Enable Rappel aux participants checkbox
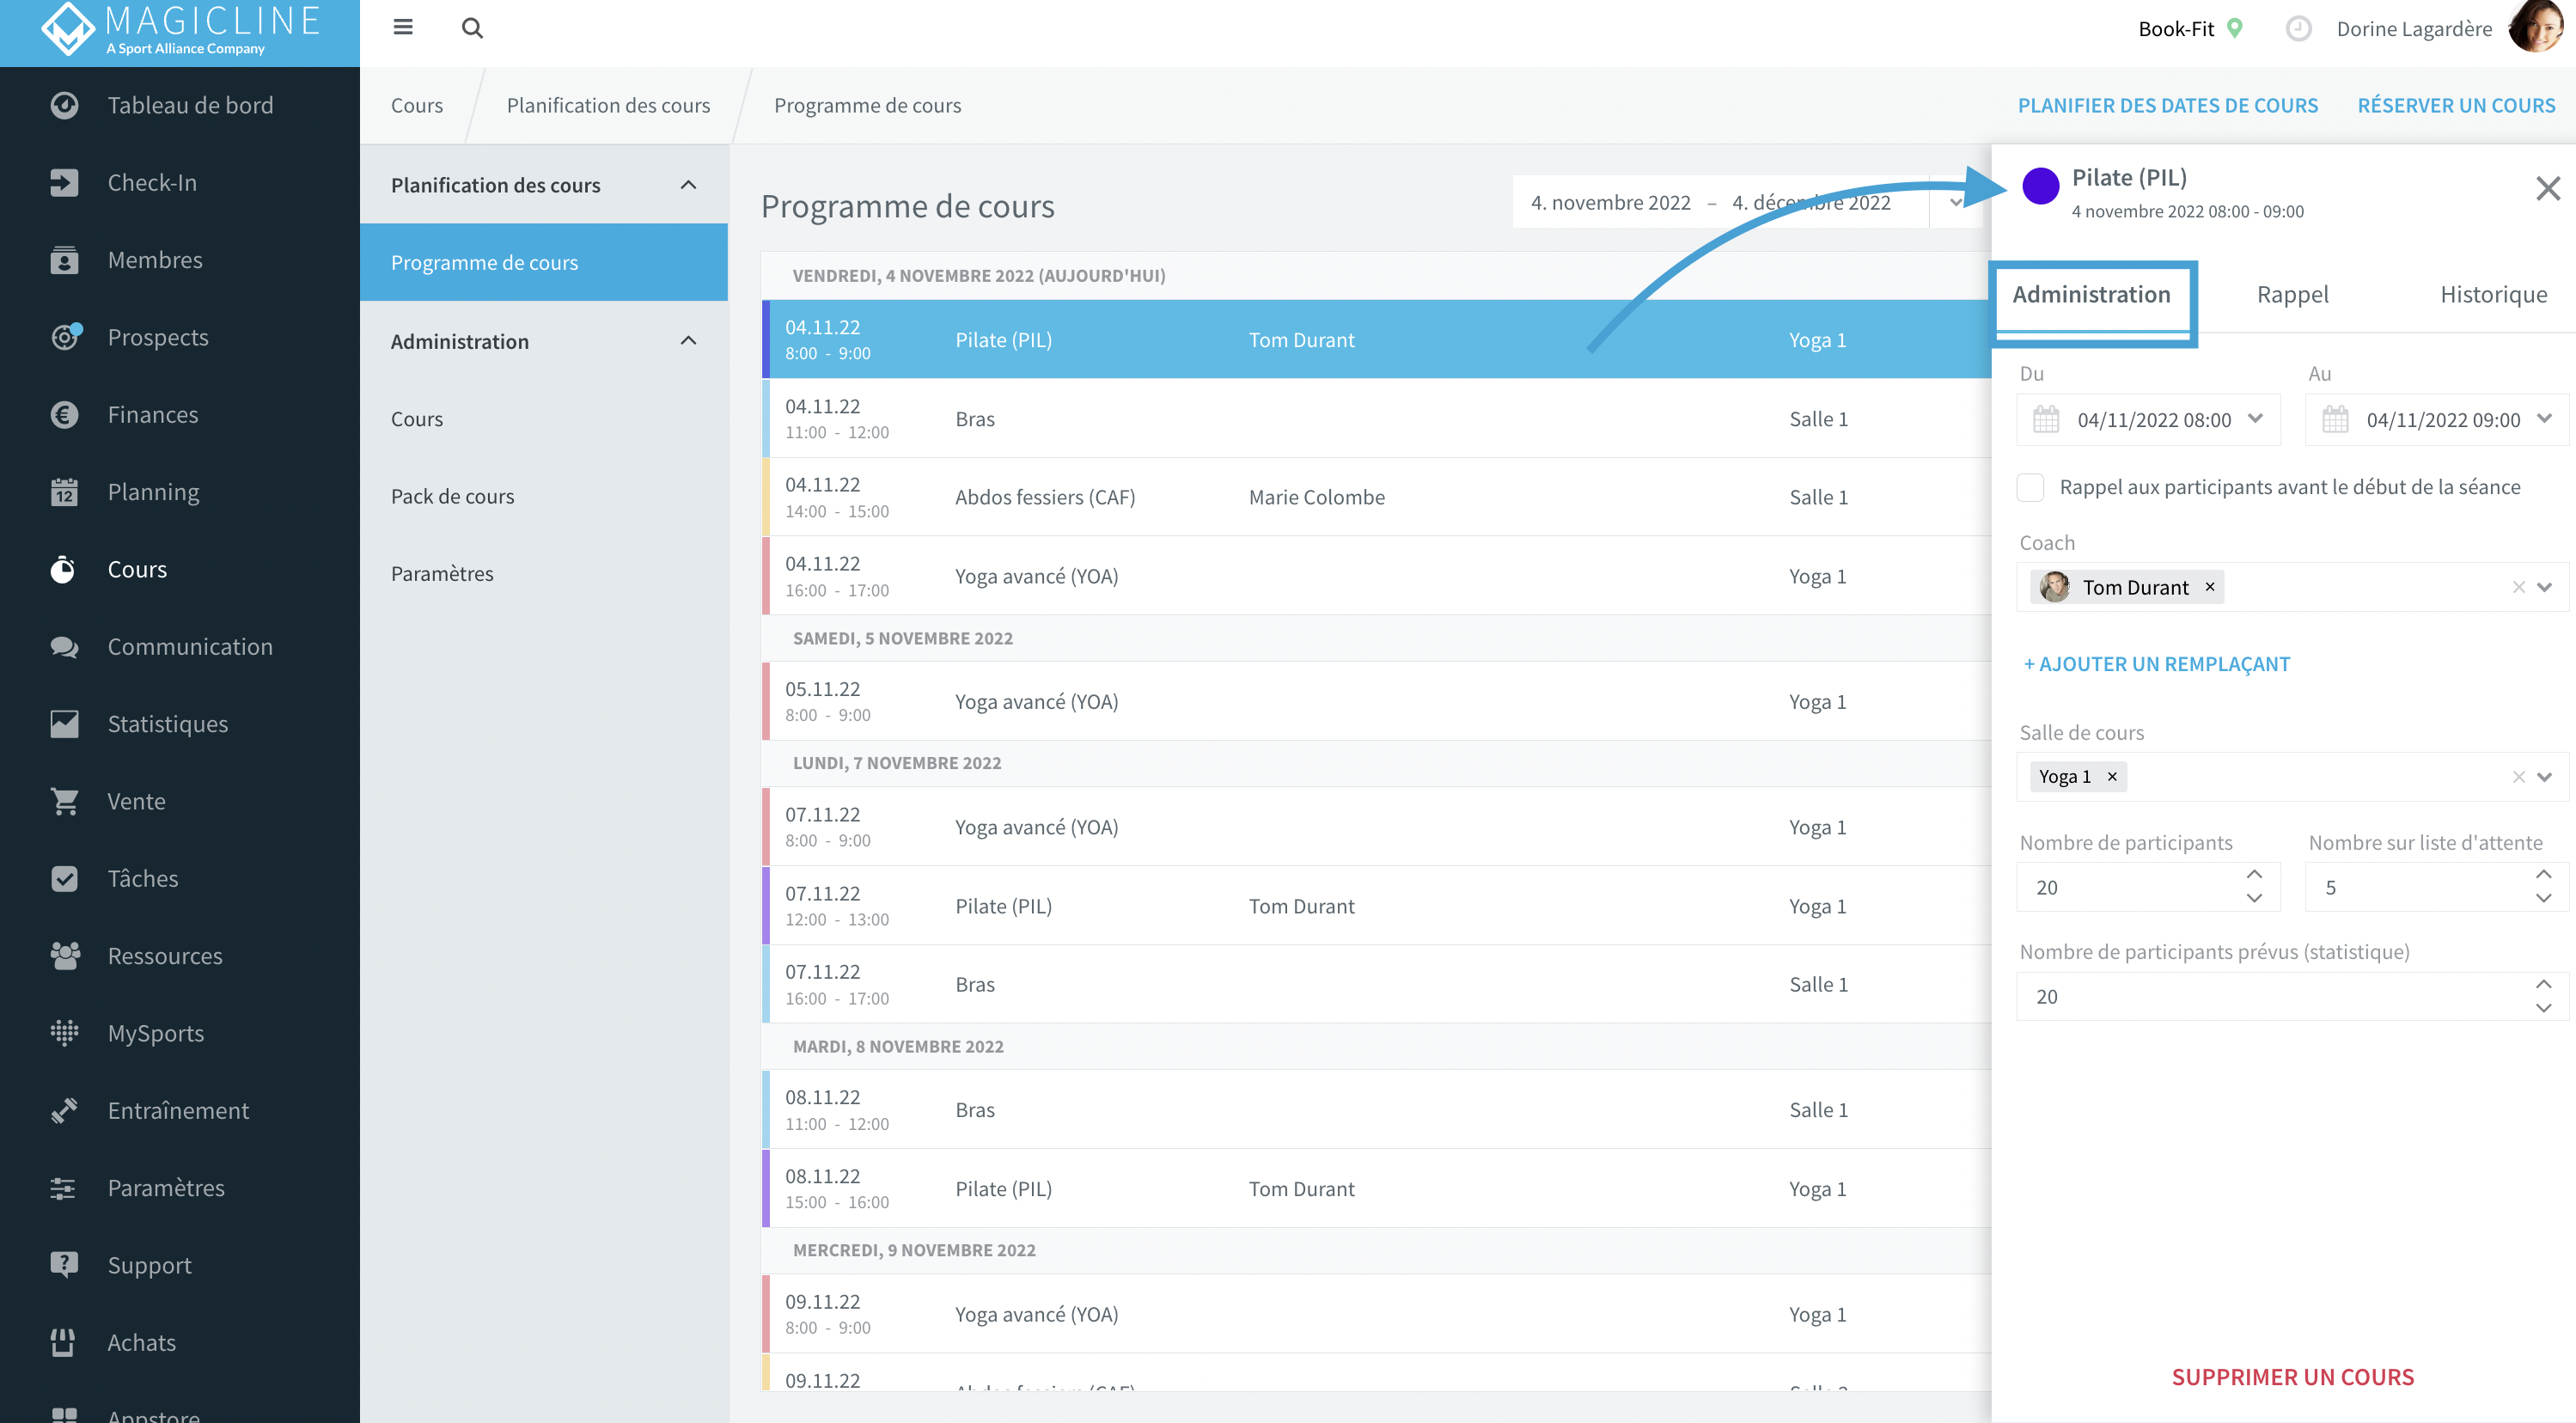 [x=2030, y=487]
